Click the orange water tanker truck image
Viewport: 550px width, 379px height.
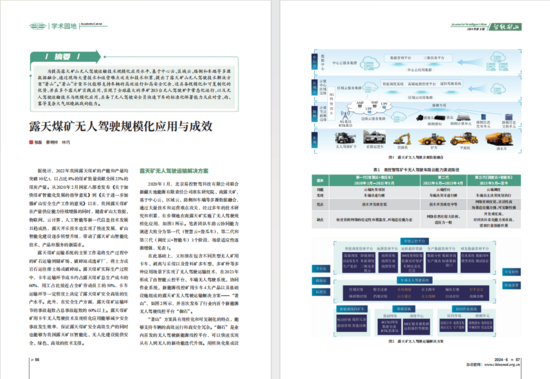(499, 139)
